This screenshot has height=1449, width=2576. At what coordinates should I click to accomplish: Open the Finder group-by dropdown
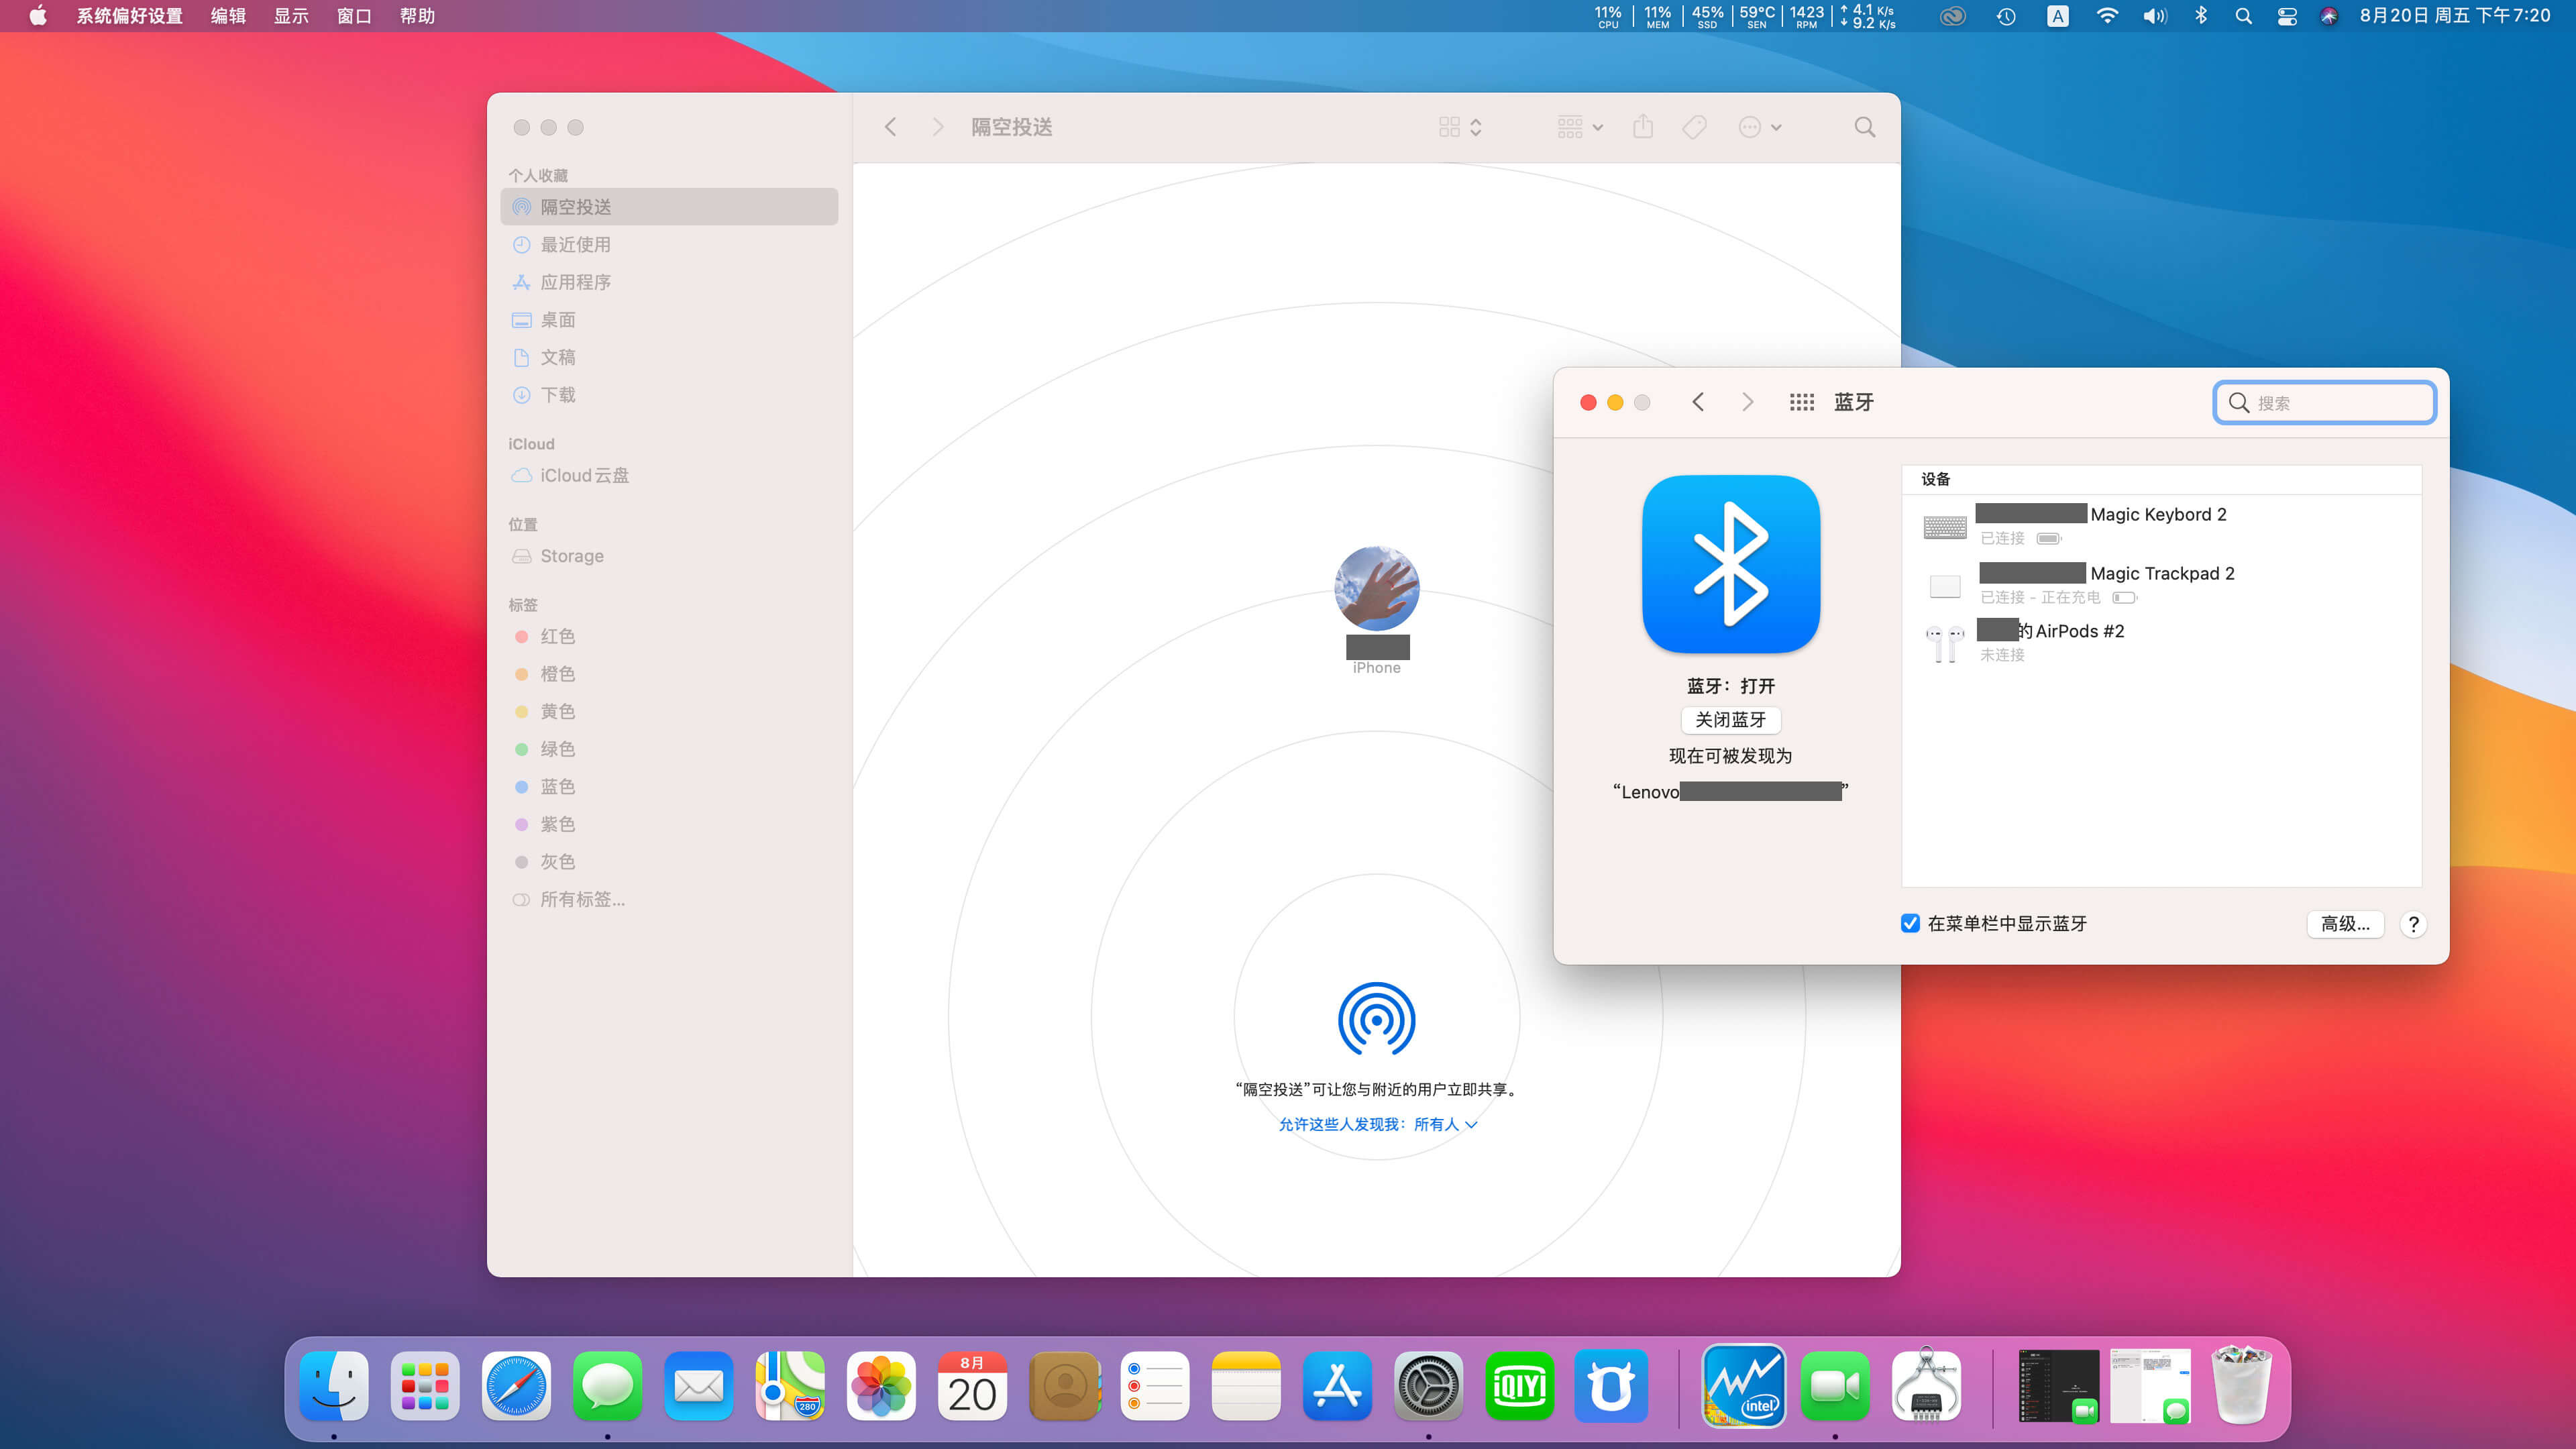point(1579,127)
